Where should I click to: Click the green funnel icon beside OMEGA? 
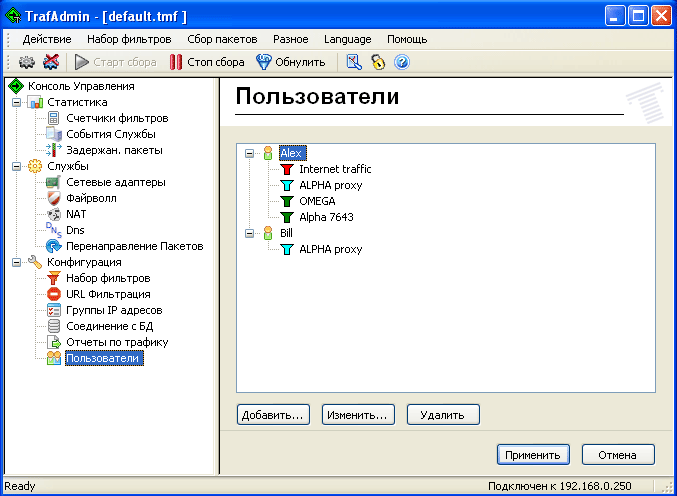(x=287, y=201)
